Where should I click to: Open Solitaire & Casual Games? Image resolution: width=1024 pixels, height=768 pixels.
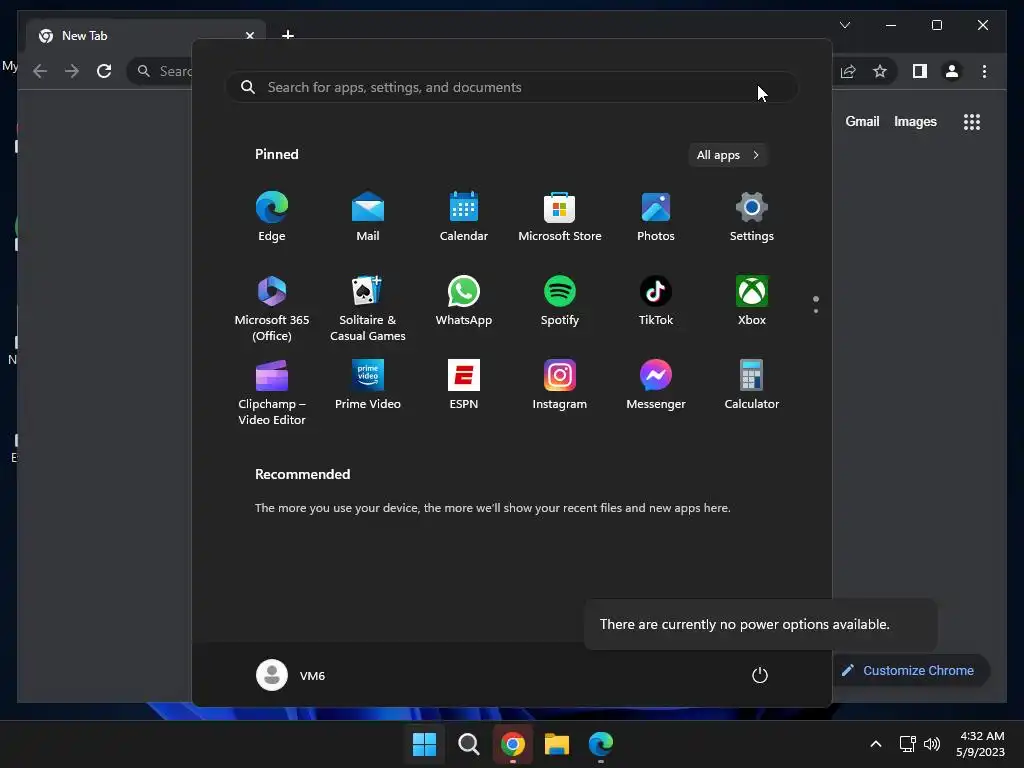pos(368,308)
